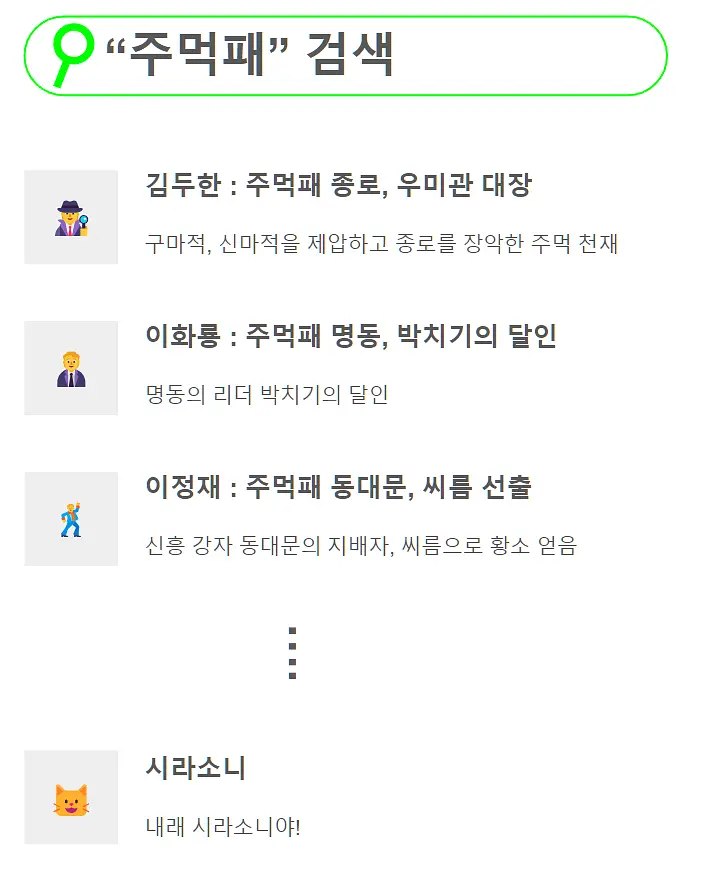Select the gray thumbnail box beside 이정재
The height and width of the screenshot is (881, 707).
click(x=71, y=519)
